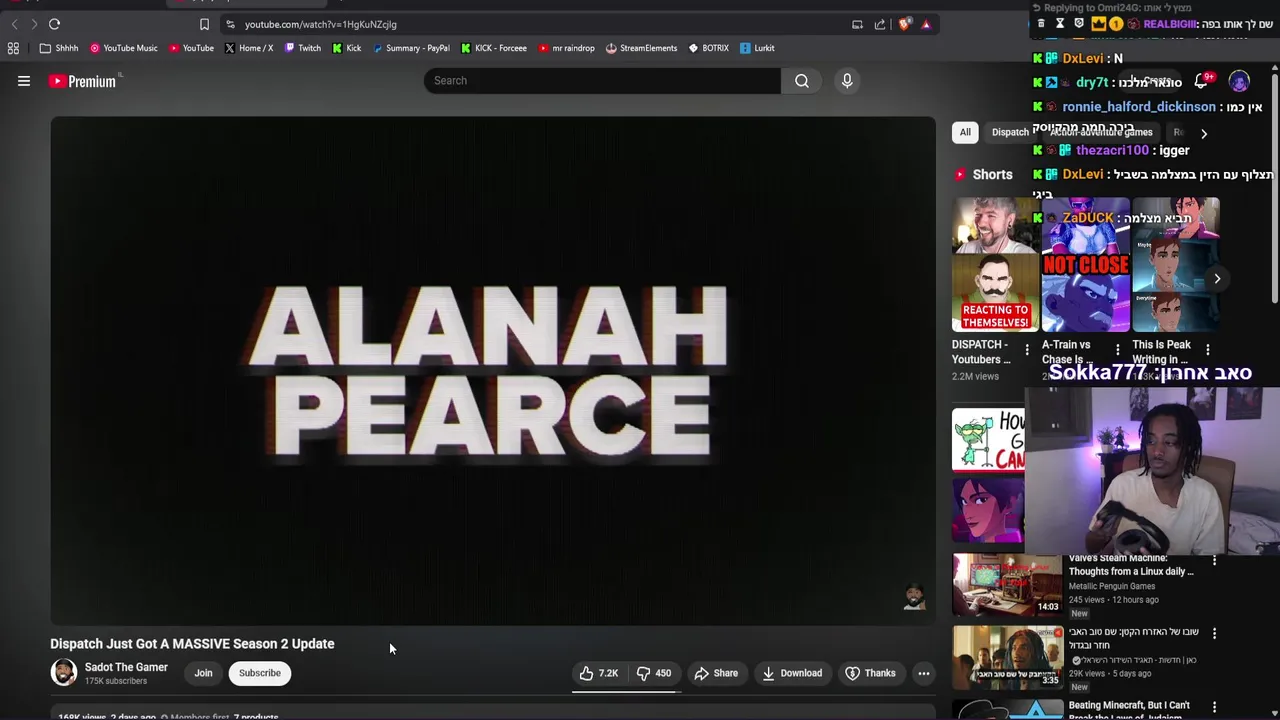1280x720 pixels.
Task: Click the share page icon in address bar
Action: (880, 24)
